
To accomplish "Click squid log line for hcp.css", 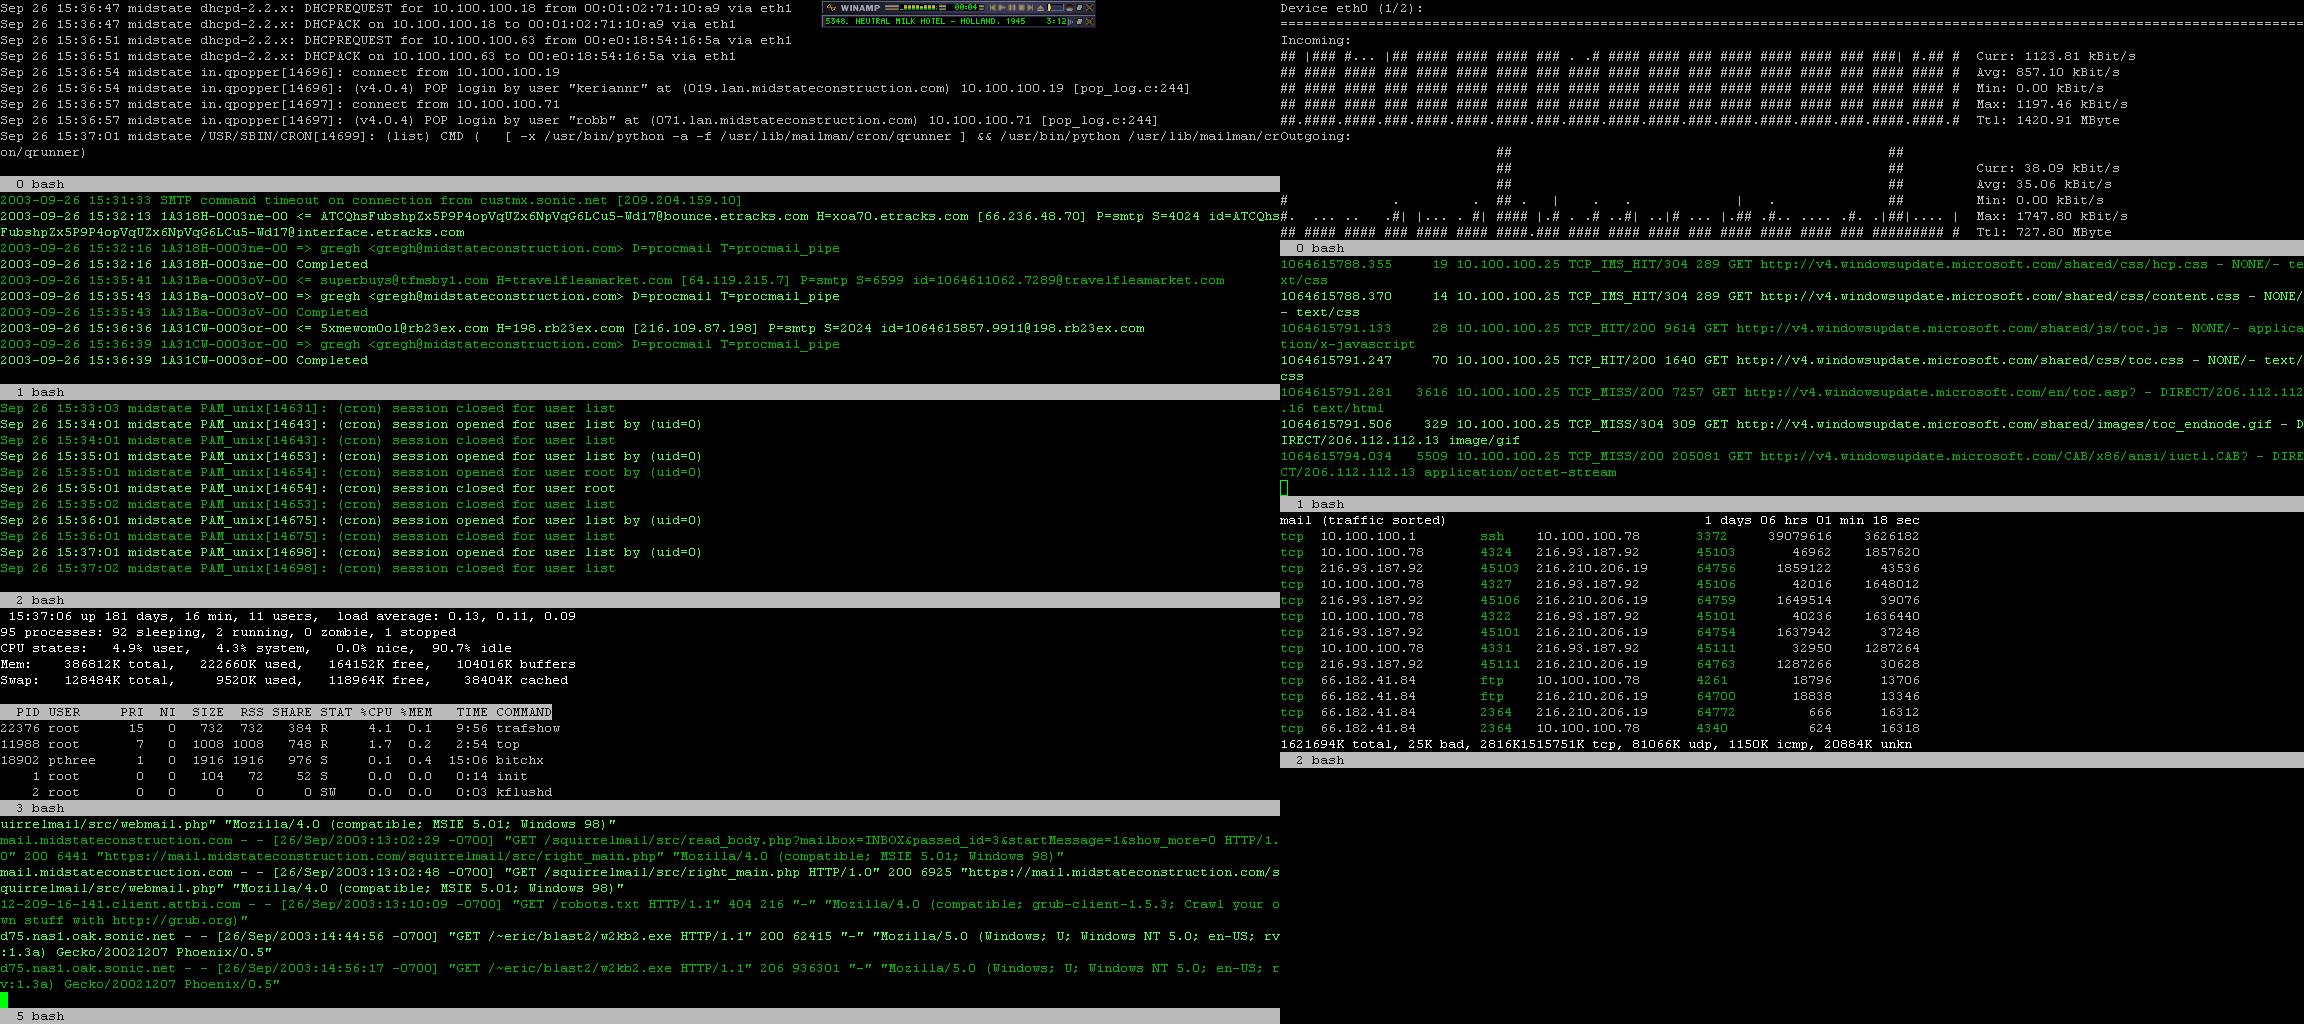I will 1792,272.
